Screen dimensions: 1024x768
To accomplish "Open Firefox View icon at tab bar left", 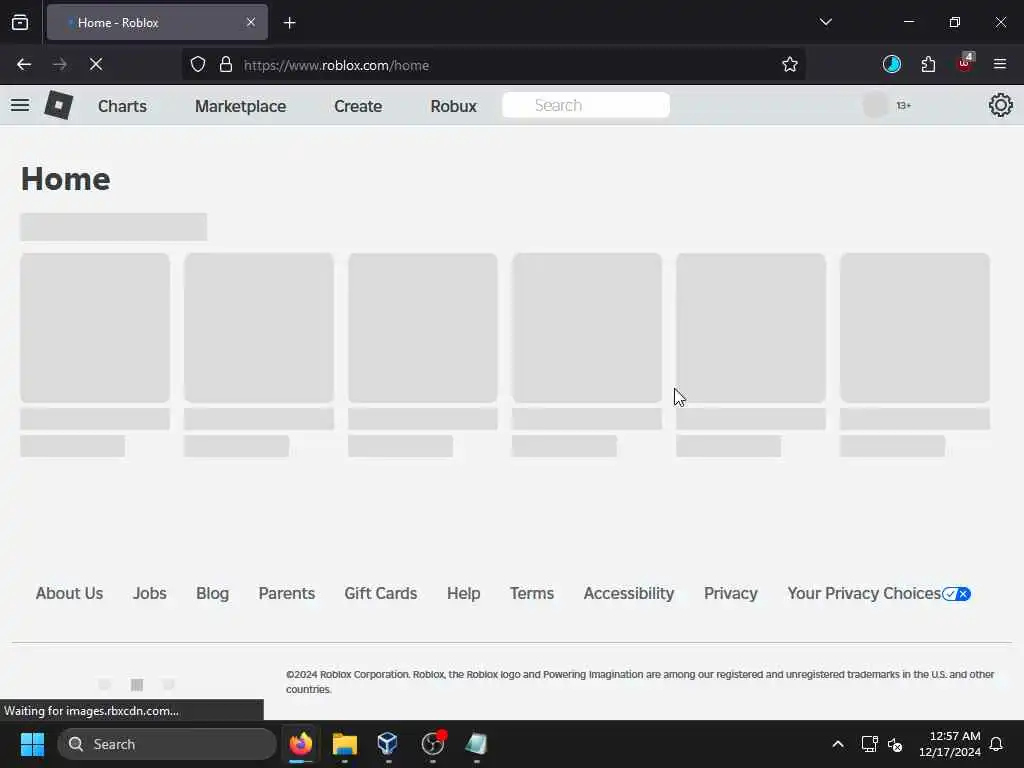I will [20, 23].
